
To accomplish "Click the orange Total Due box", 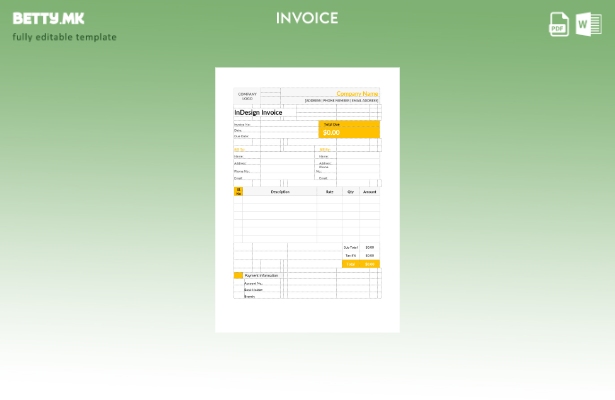I will tap(349, 129).
